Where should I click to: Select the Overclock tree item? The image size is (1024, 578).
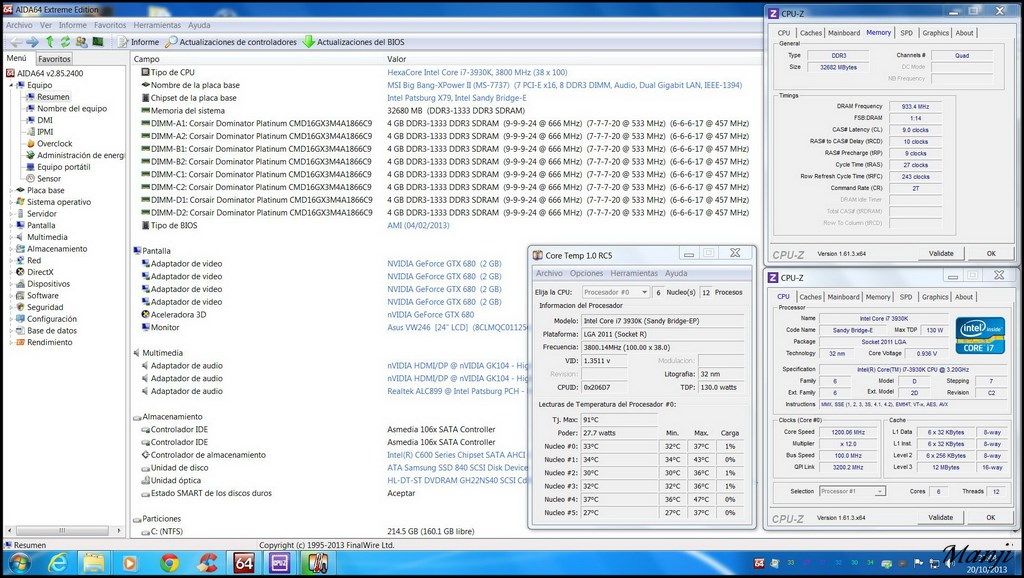point(55,144)
